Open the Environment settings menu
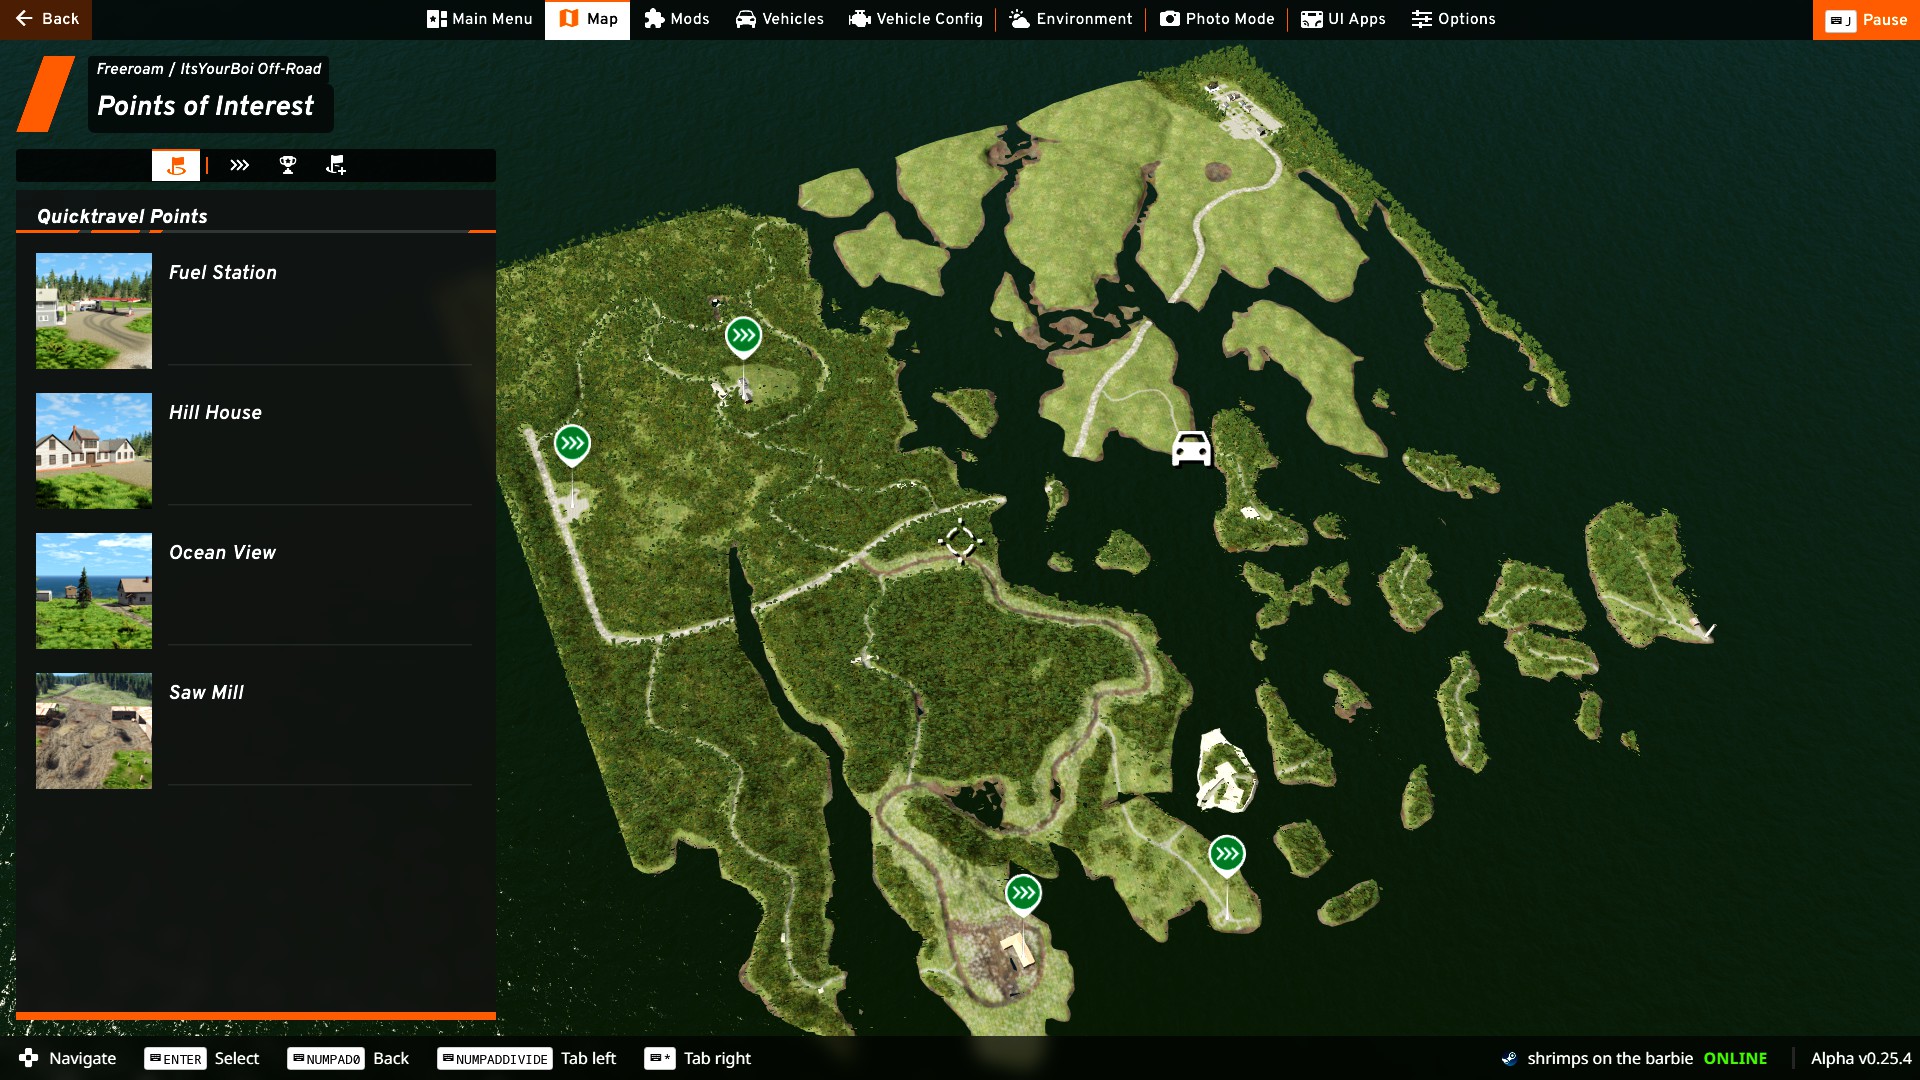This screenshot has height=1080, width=1920. tap(1070, 19)
